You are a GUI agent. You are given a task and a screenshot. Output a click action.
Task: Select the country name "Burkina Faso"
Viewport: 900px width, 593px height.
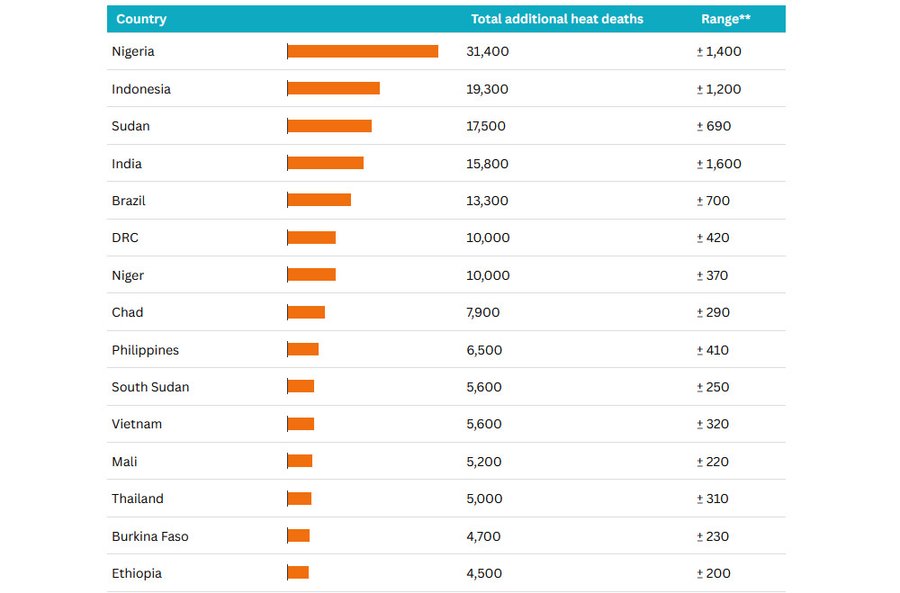(150, 536)
